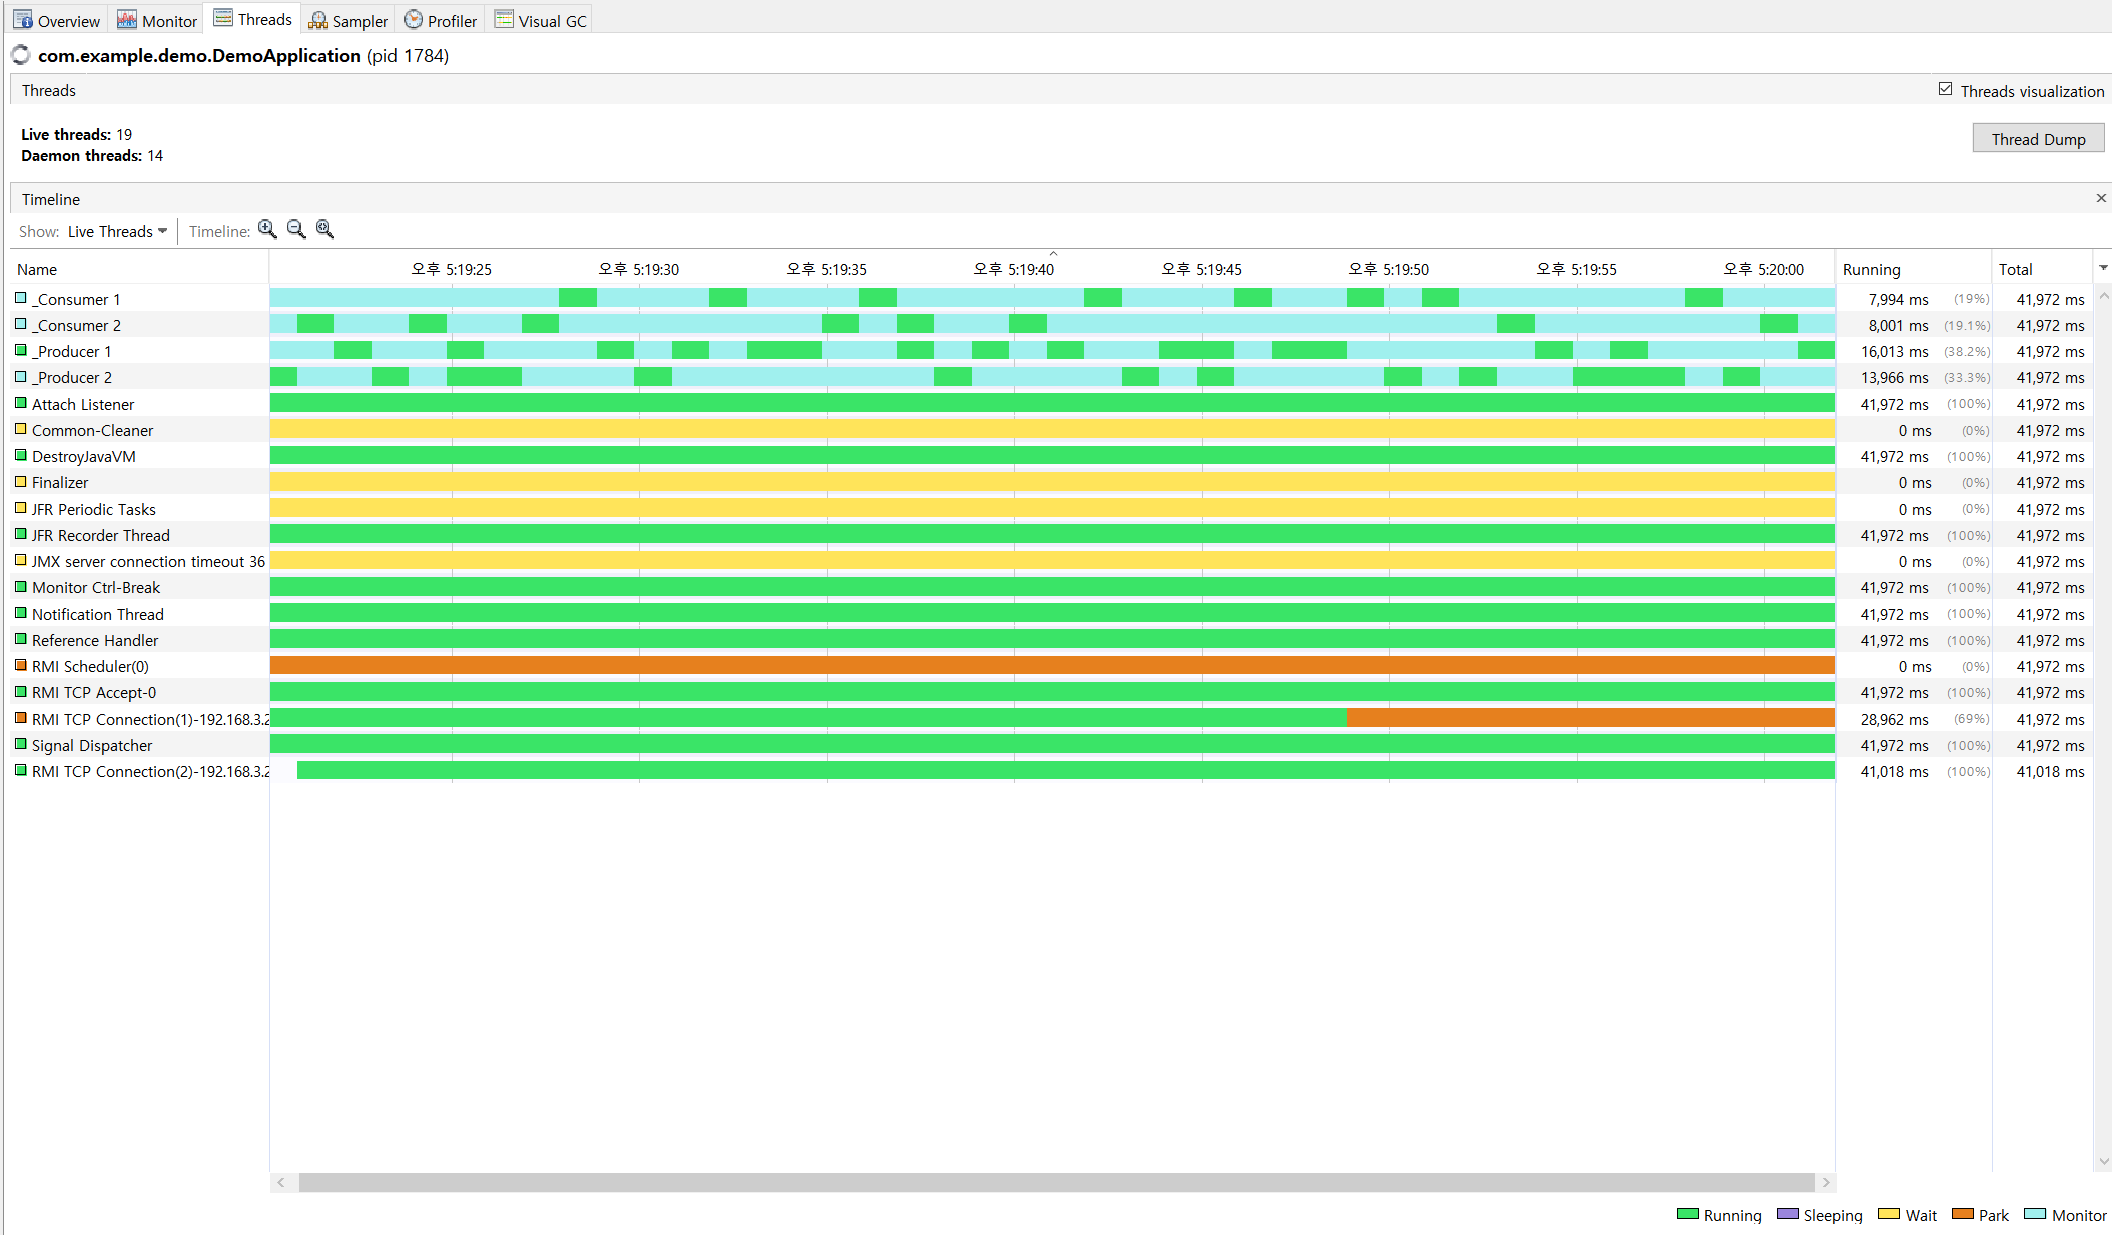Close the Timeline panel
2112x1235 pixels.
[2101, 198]
